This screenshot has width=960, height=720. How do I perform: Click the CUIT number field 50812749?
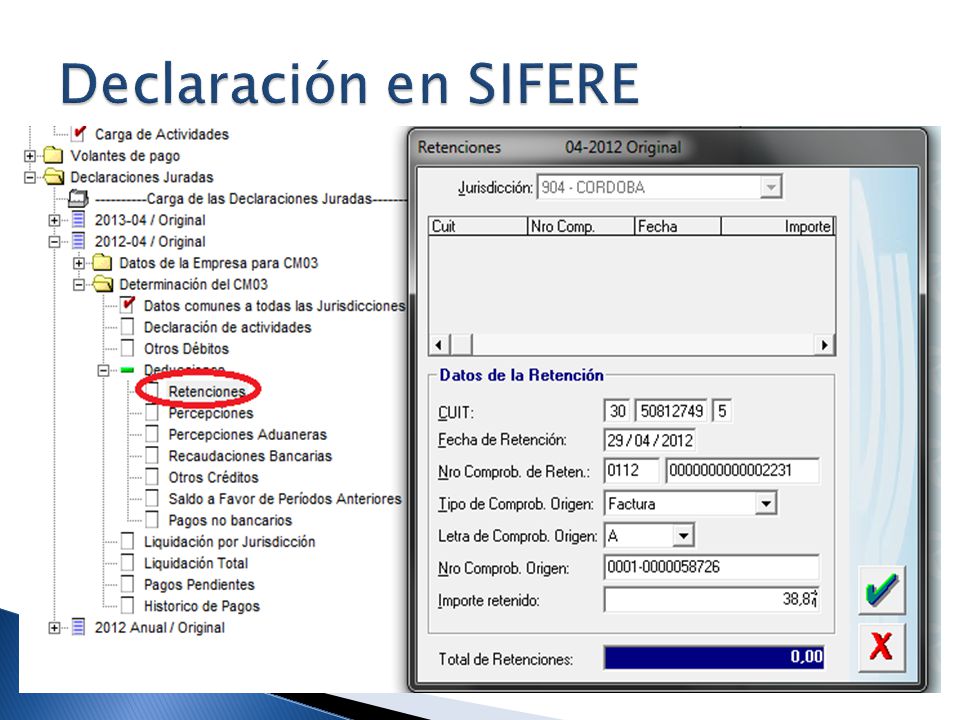point(672,411)
